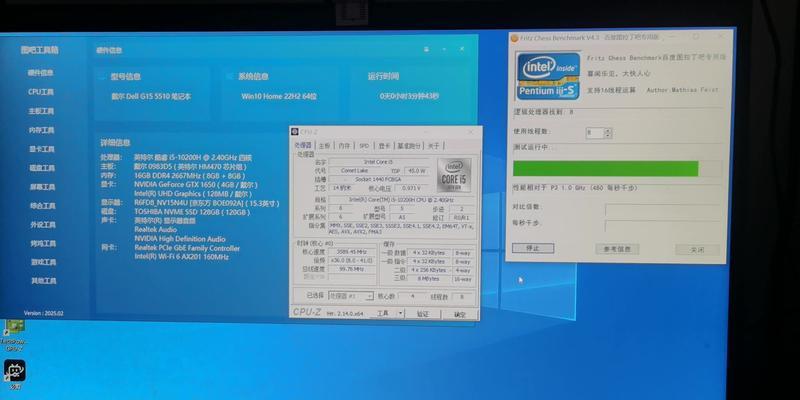Click the 对比倍数 result field
The height and width of the screenshot is (400, 800).
662,210
